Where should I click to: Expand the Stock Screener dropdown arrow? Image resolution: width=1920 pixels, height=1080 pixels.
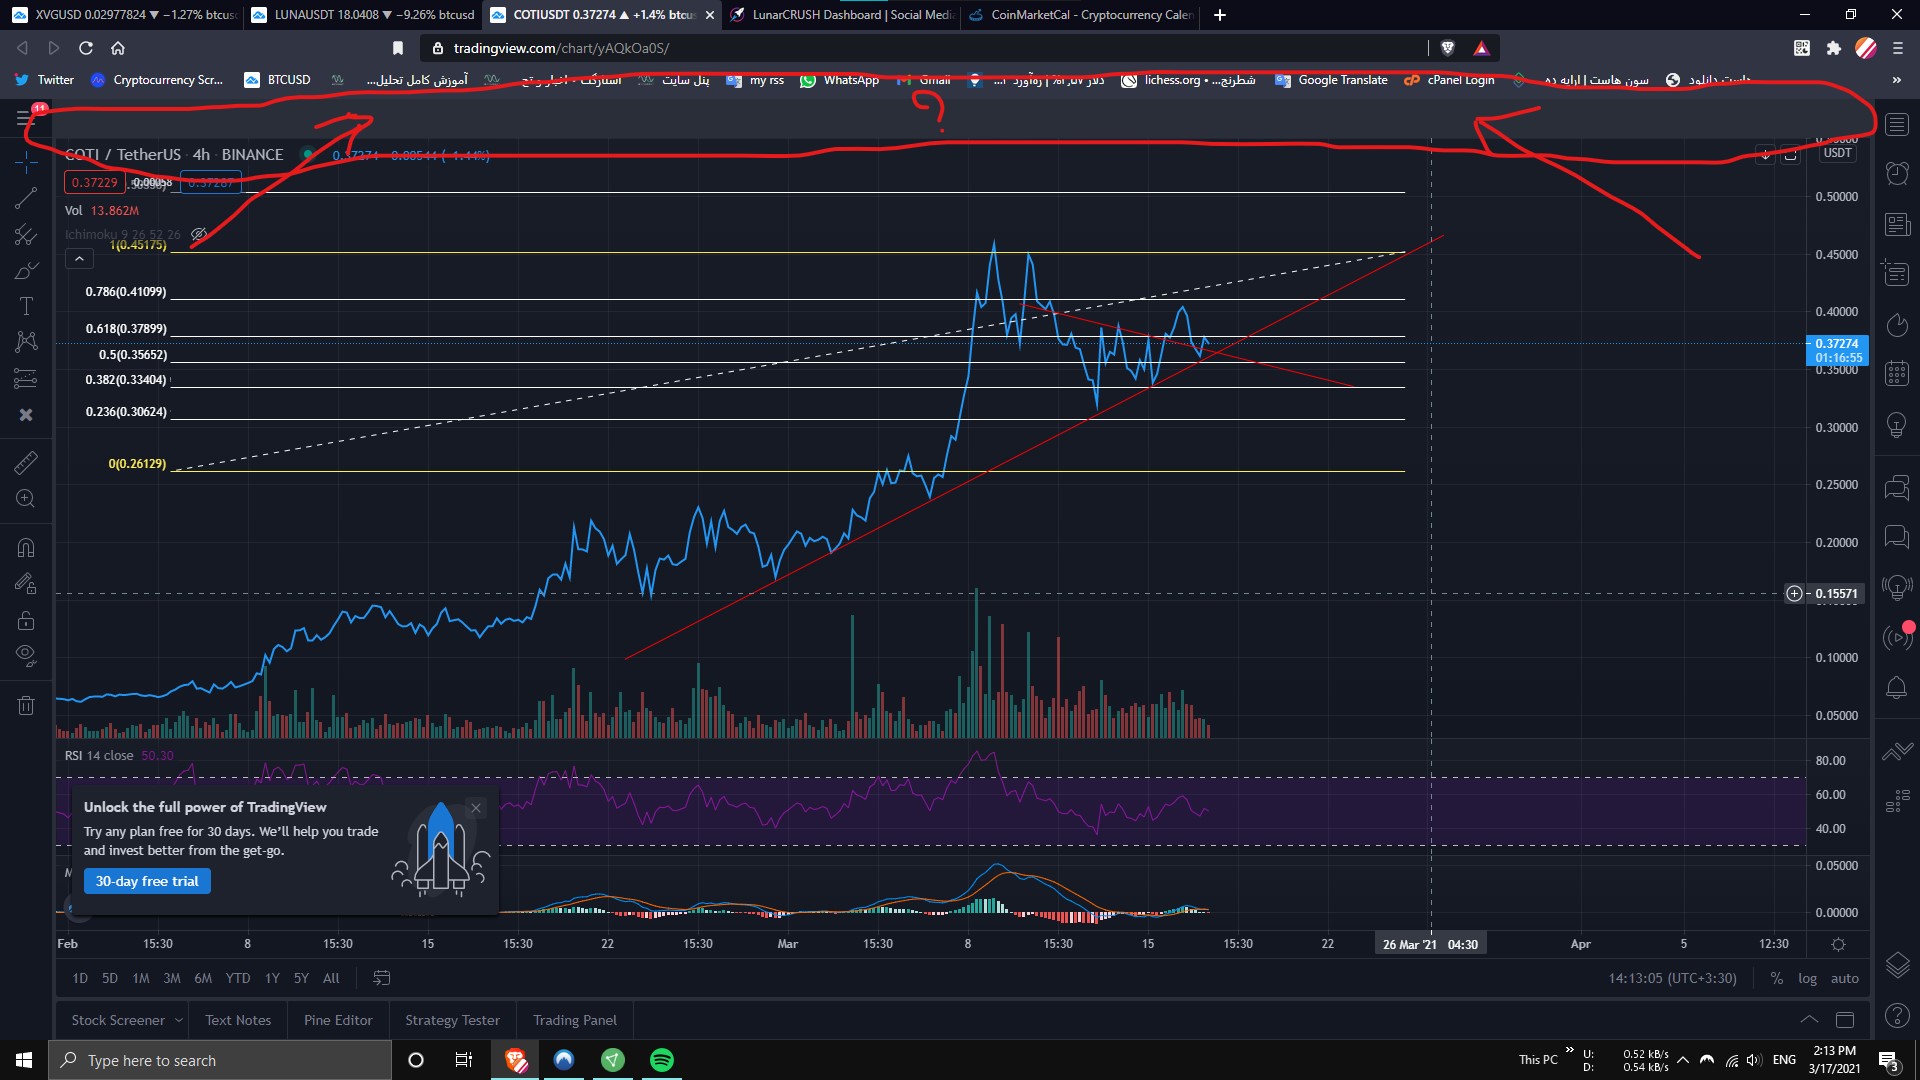coord(179,1021)
